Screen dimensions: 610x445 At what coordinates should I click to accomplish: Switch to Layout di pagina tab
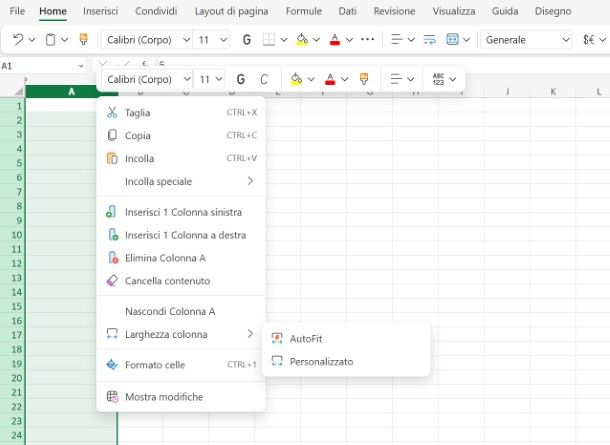point(231,11)
